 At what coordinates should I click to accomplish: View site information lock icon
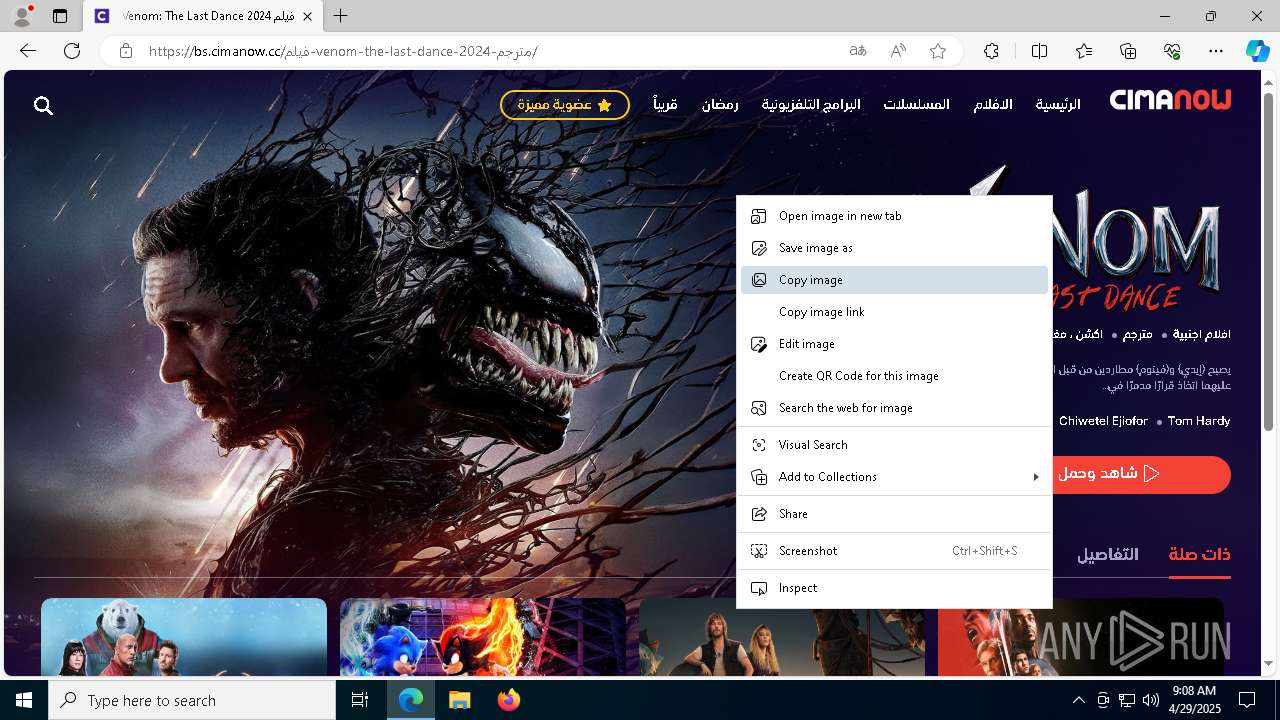(125, 51)
